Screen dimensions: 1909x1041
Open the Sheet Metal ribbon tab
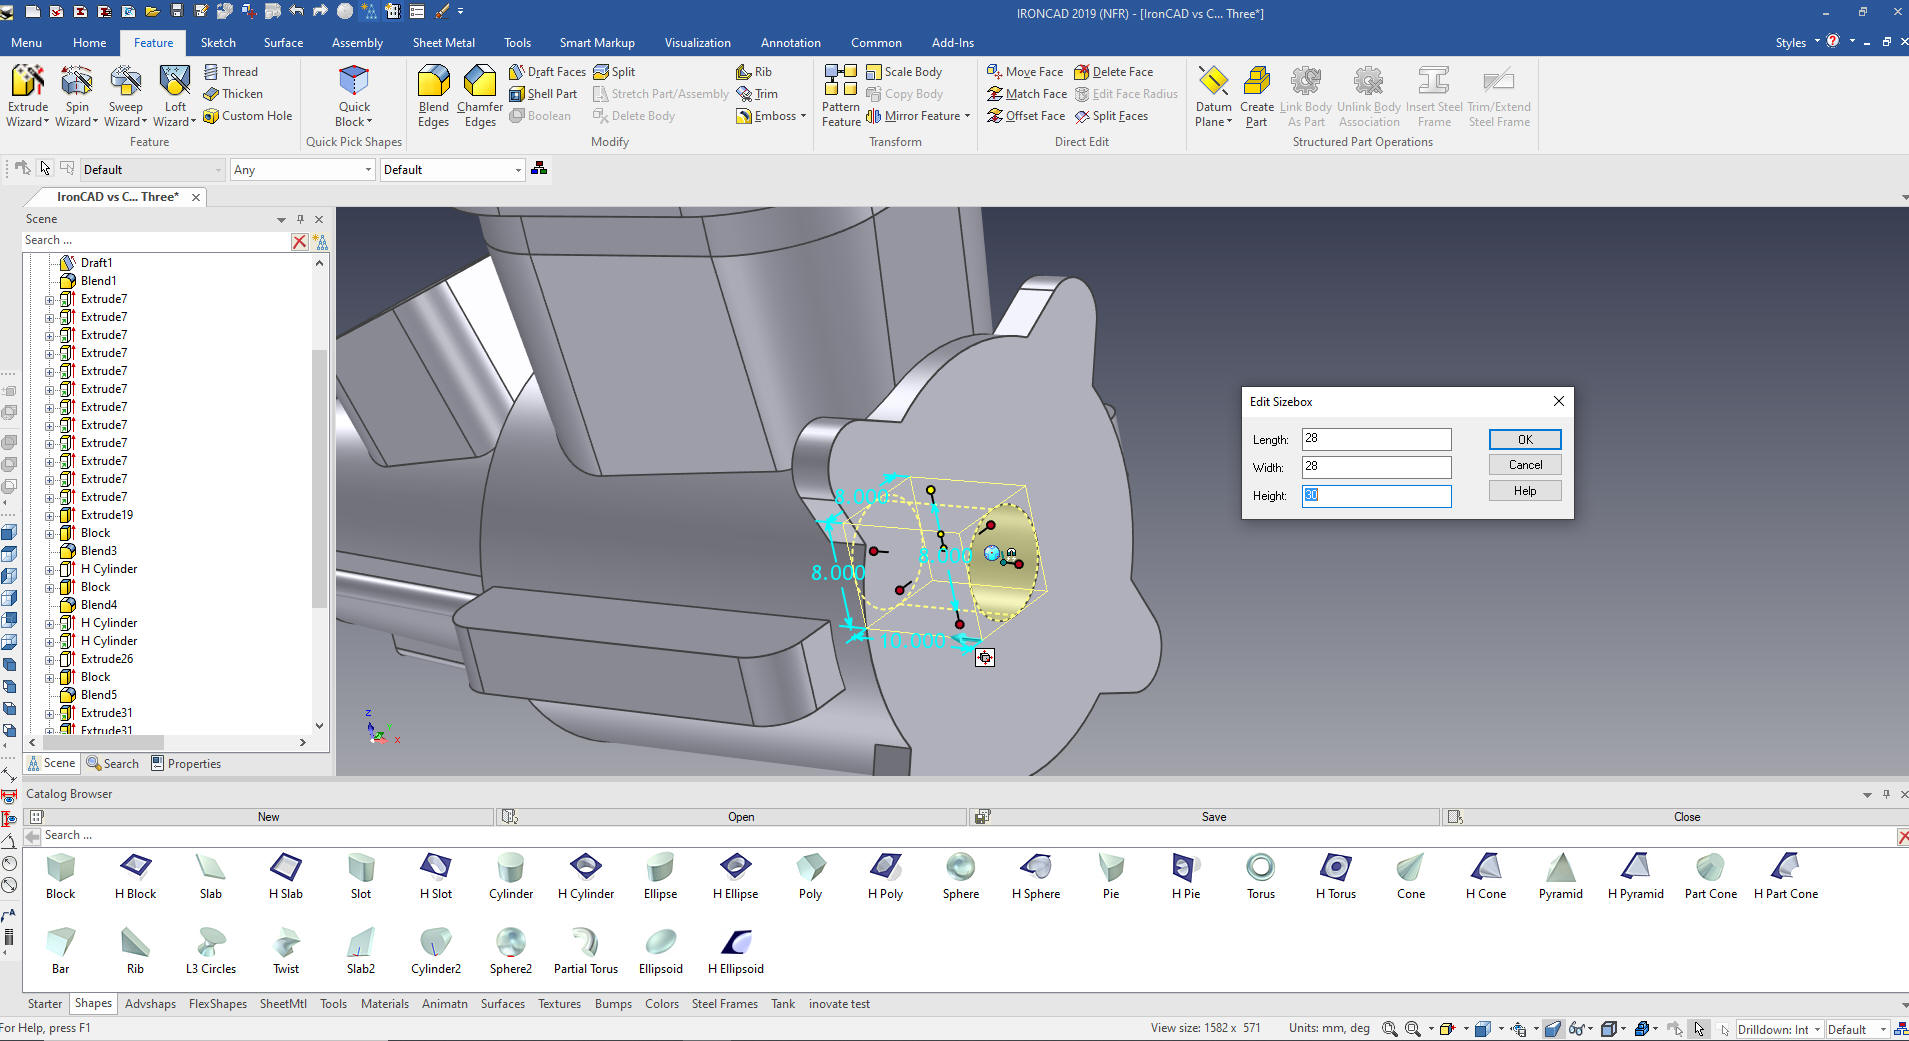[443, 43]
